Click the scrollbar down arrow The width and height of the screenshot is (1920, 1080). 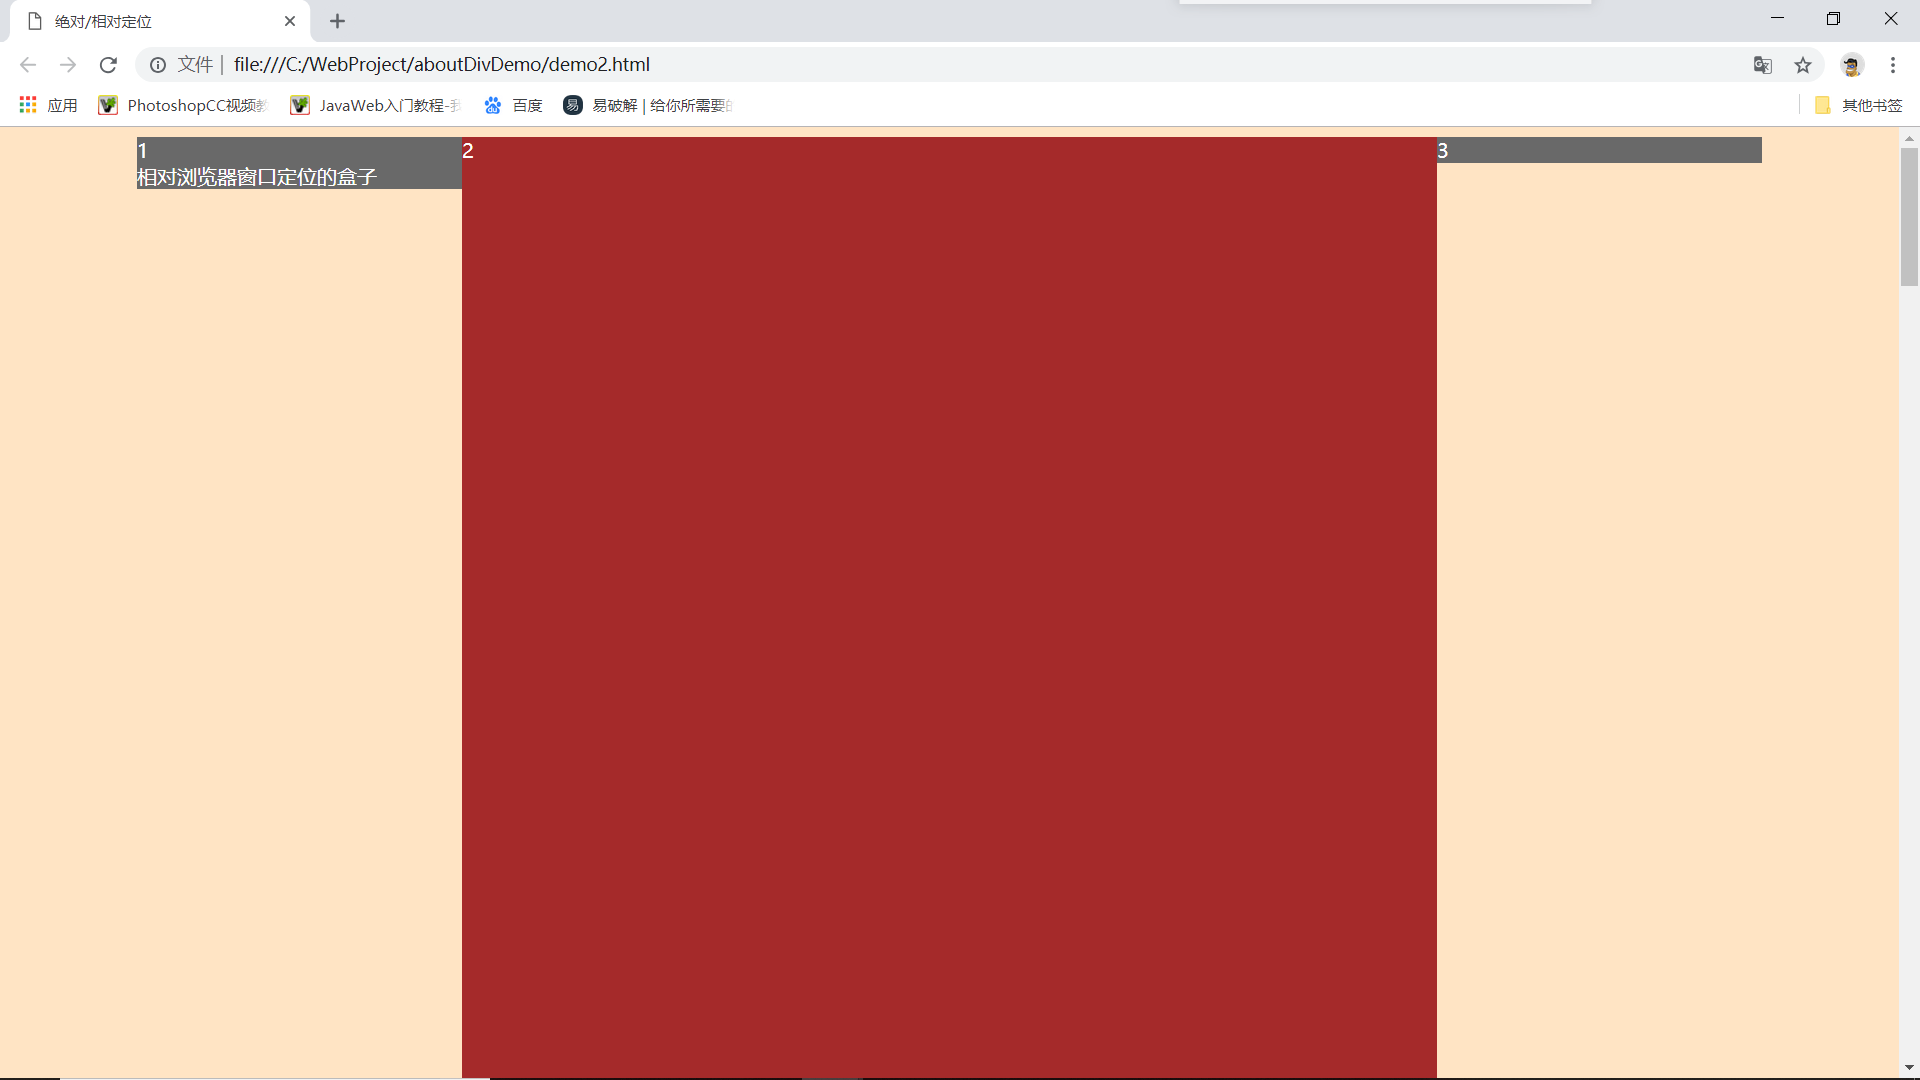click(1909, 1068)
